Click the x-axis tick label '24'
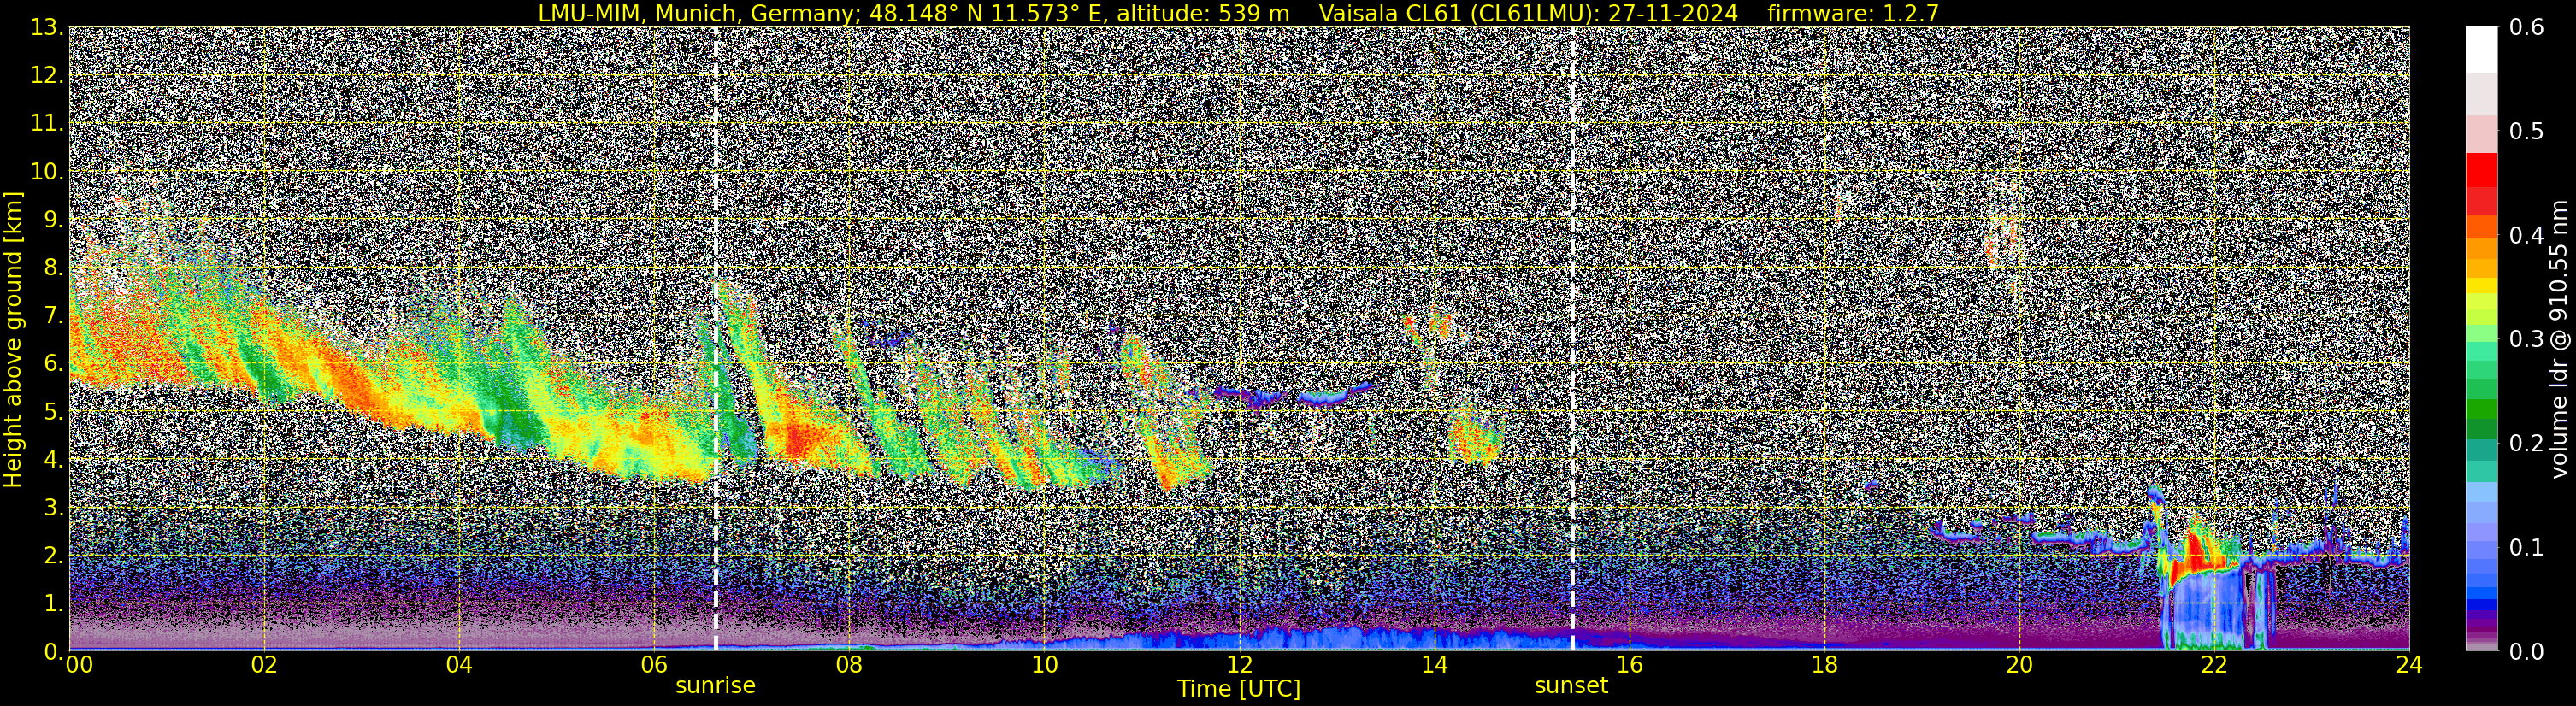 tap(2409, 664)
